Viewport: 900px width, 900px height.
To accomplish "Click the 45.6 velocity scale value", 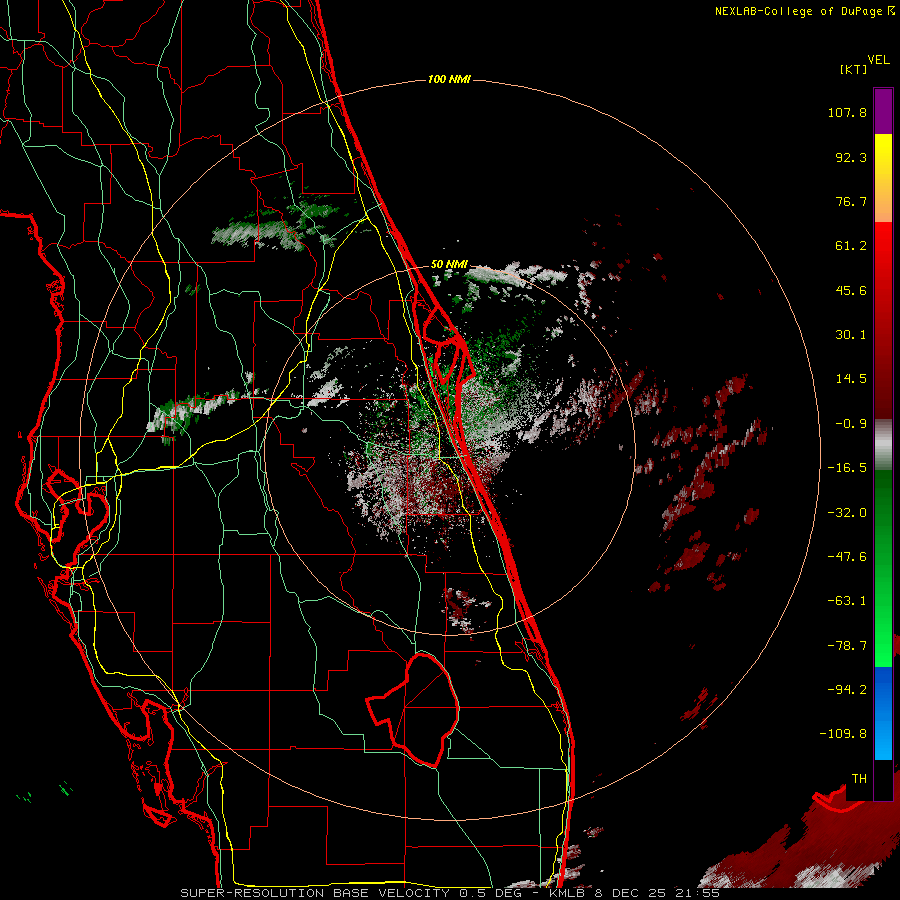I will [x=851, y=290].
